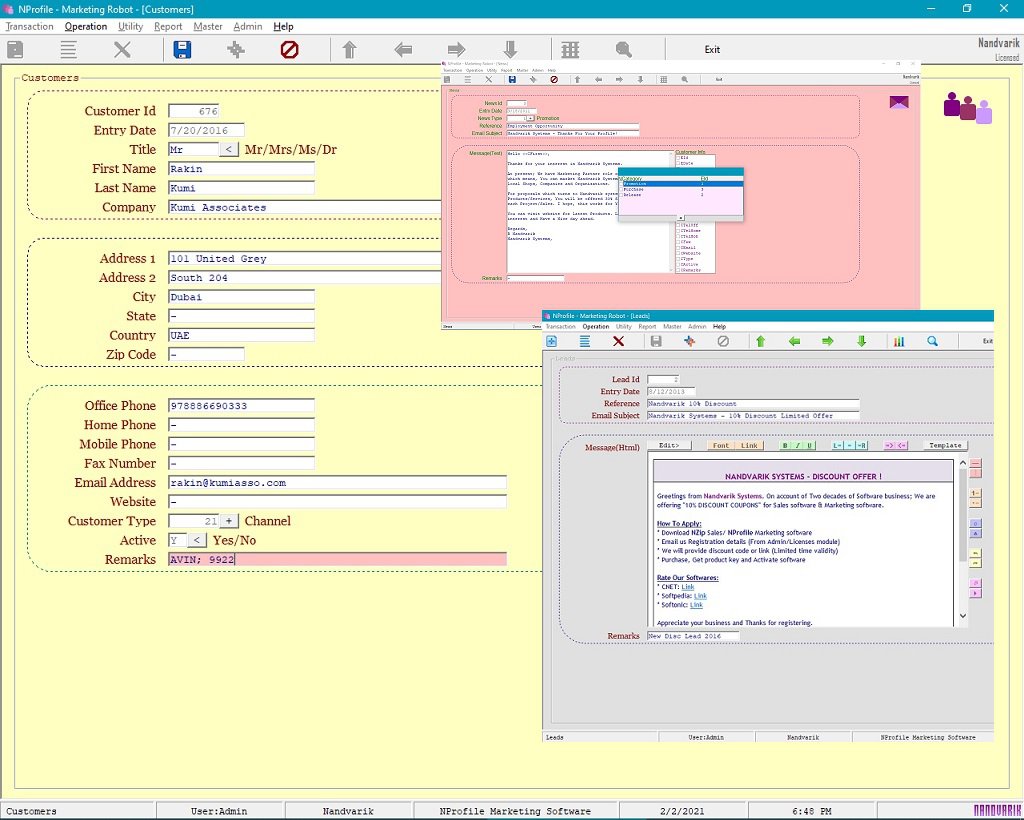Click the green down arrow in Leads window
1024x820 pixels.
pyautogui.click(x=861, y=341)
